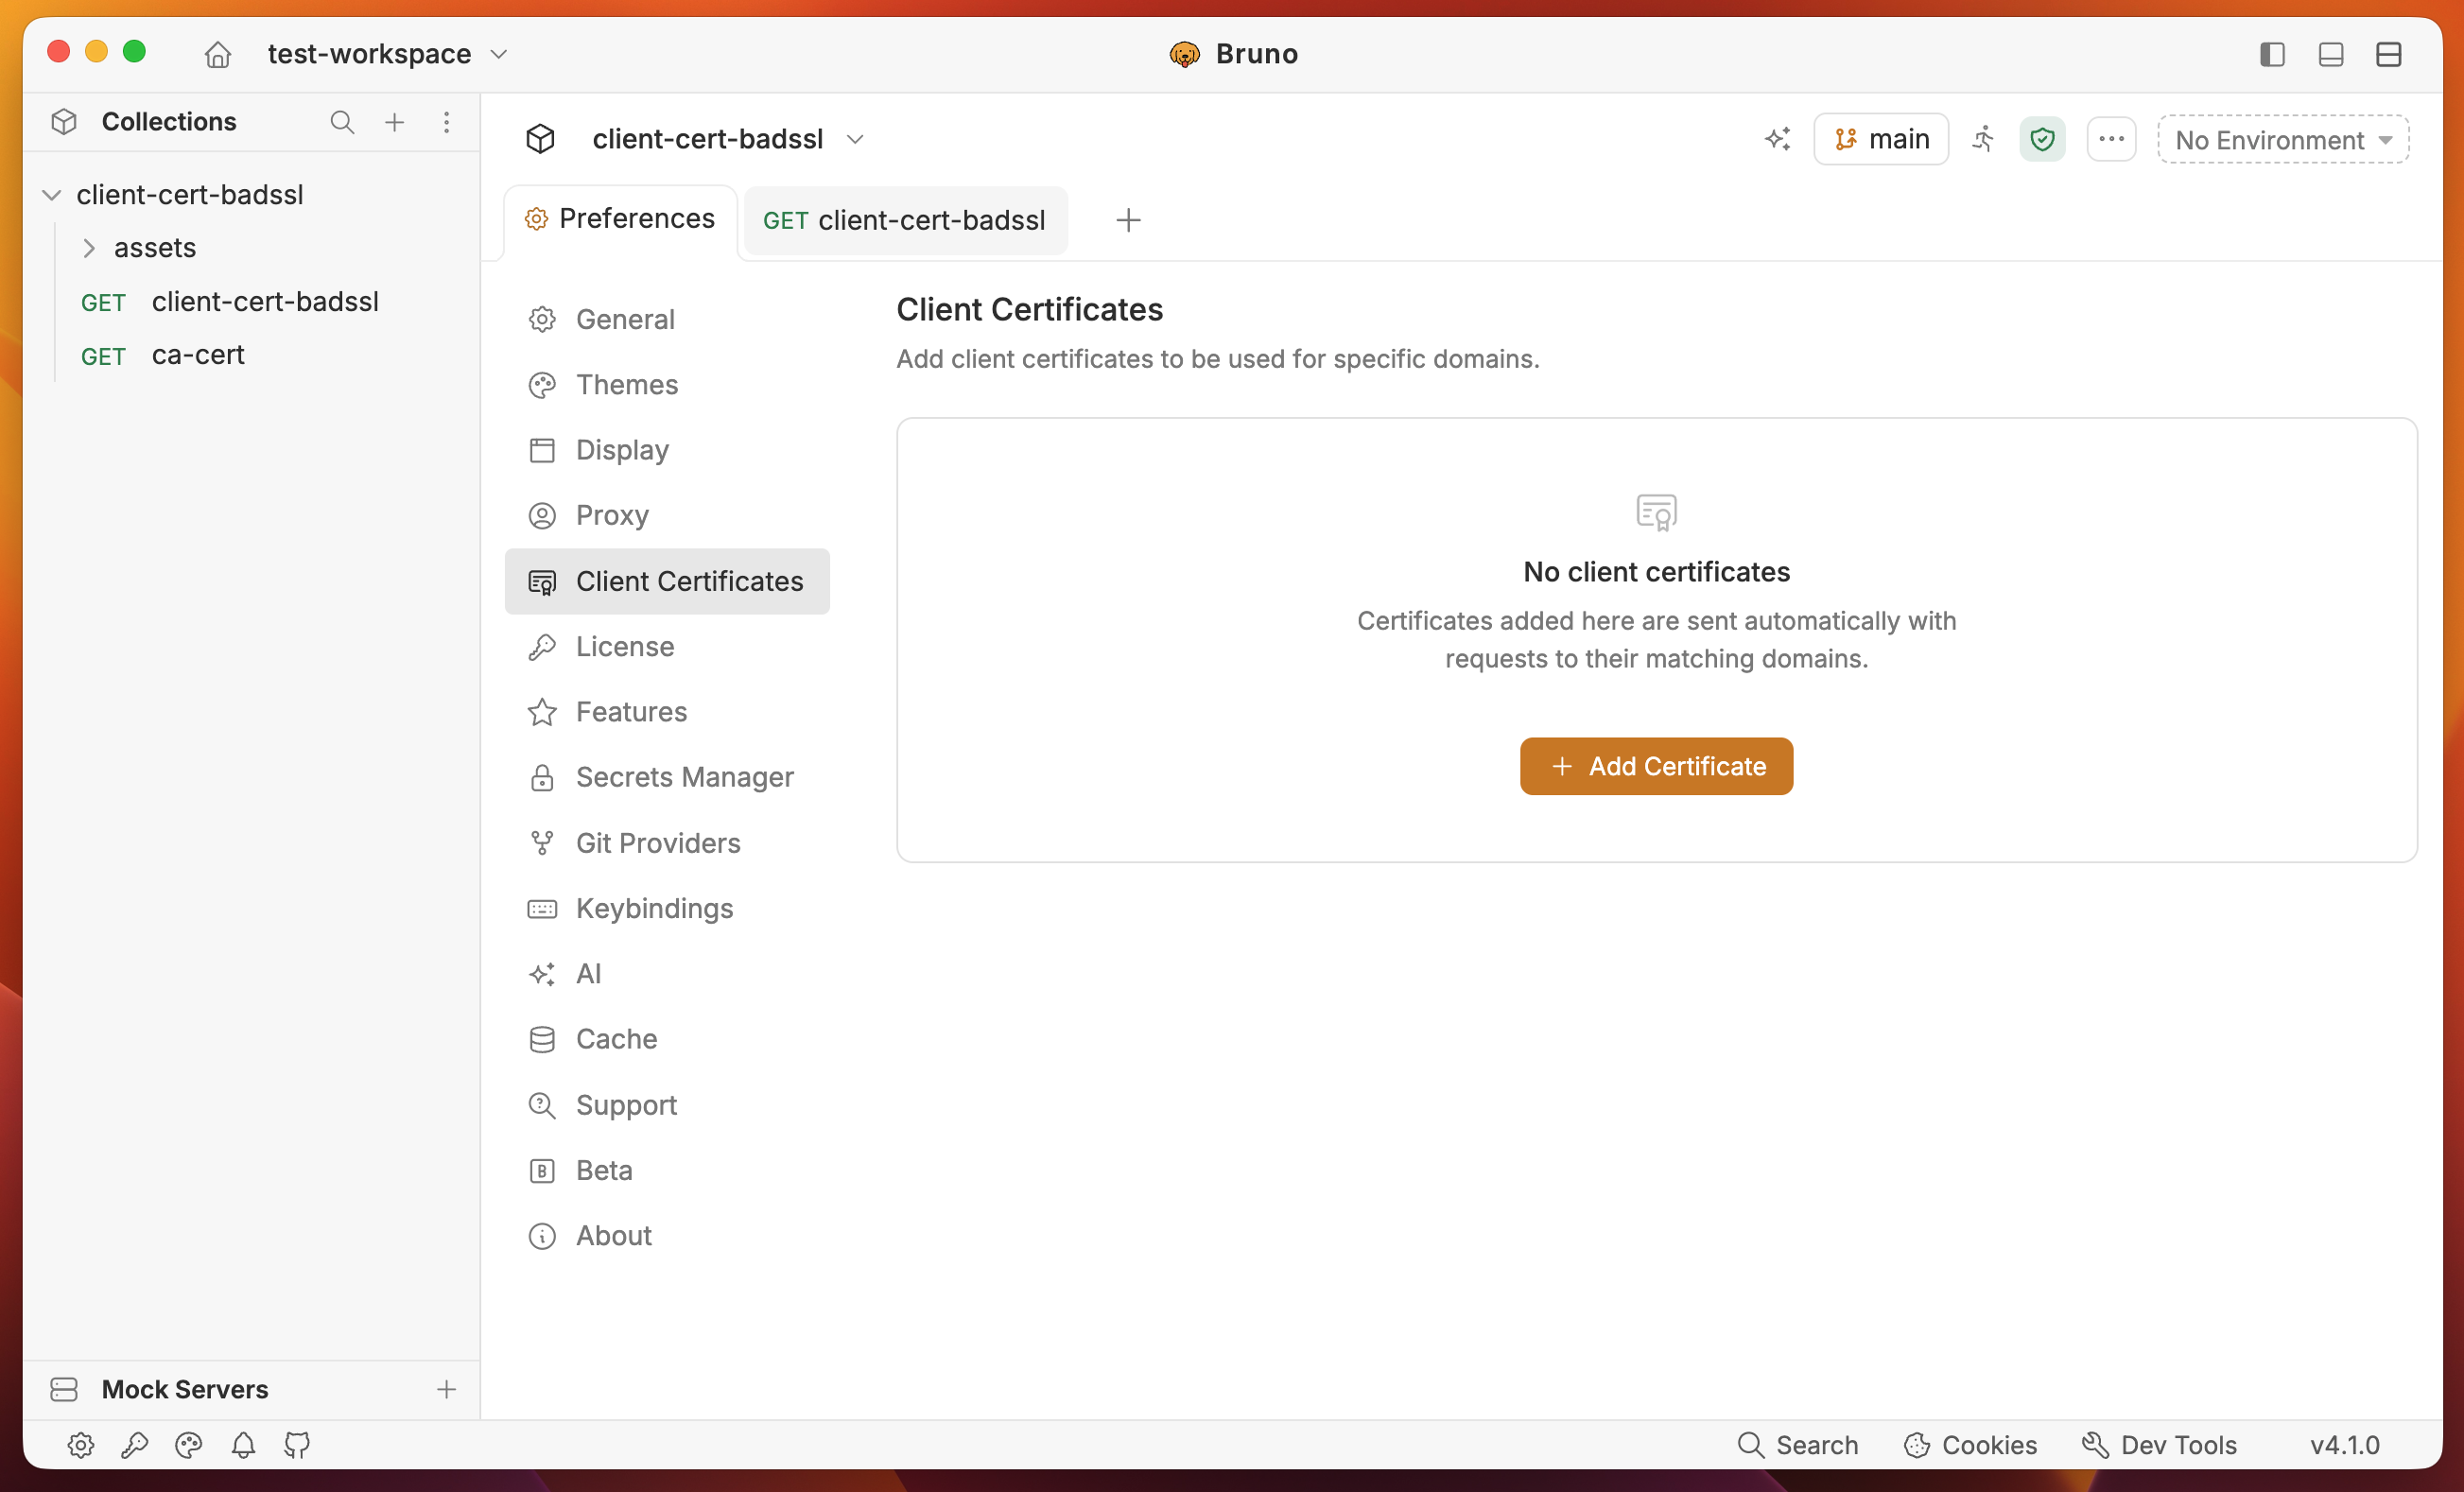Viewport: 2464px width, 1492px height.
Task: Open Dev Tools in status bar
Action: click(x=2159, y=1445)
